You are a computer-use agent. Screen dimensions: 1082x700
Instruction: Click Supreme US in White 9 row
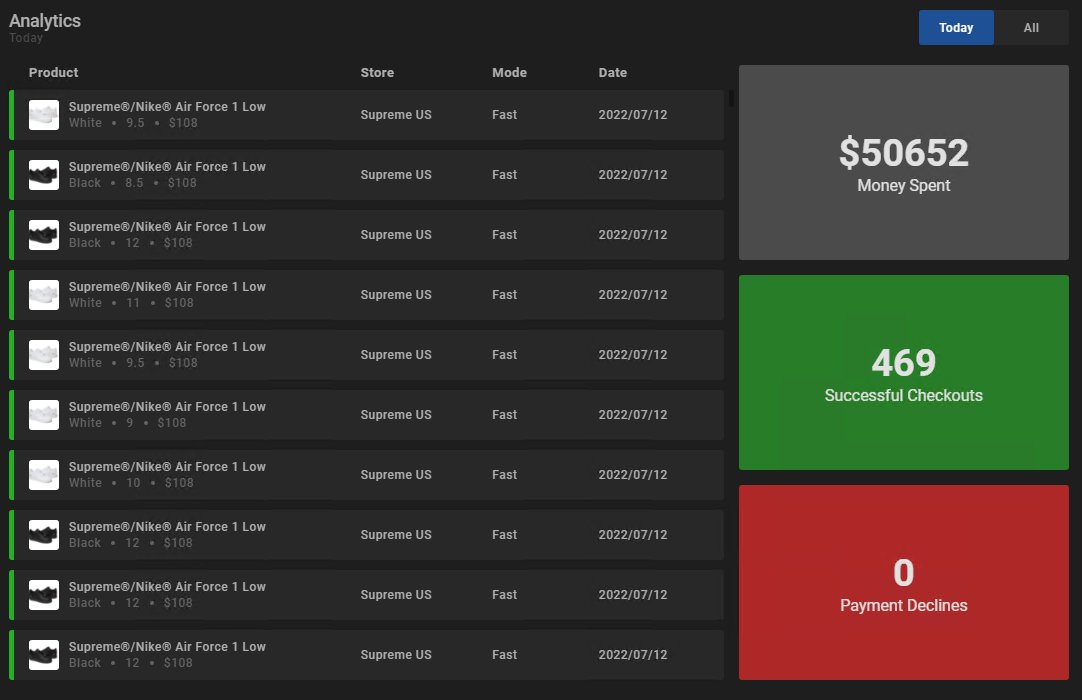(396, 415)
